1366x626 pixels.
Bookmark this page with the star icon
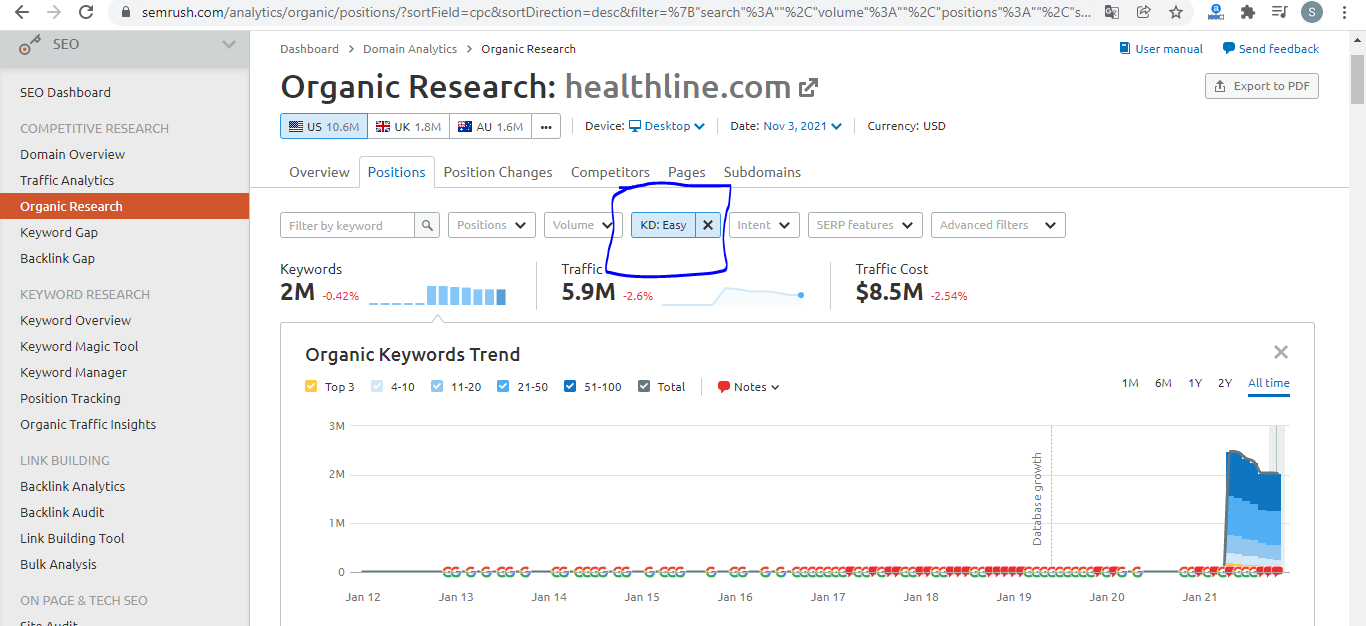click(1176, 12)
